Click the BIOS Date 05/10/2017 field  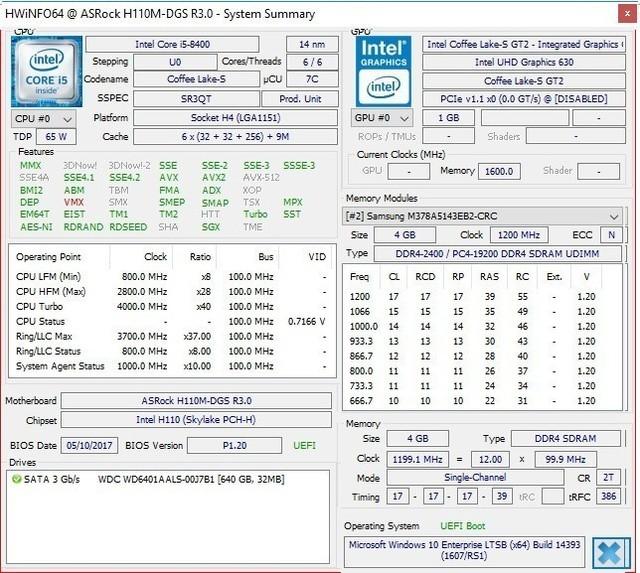pos(89,446)
